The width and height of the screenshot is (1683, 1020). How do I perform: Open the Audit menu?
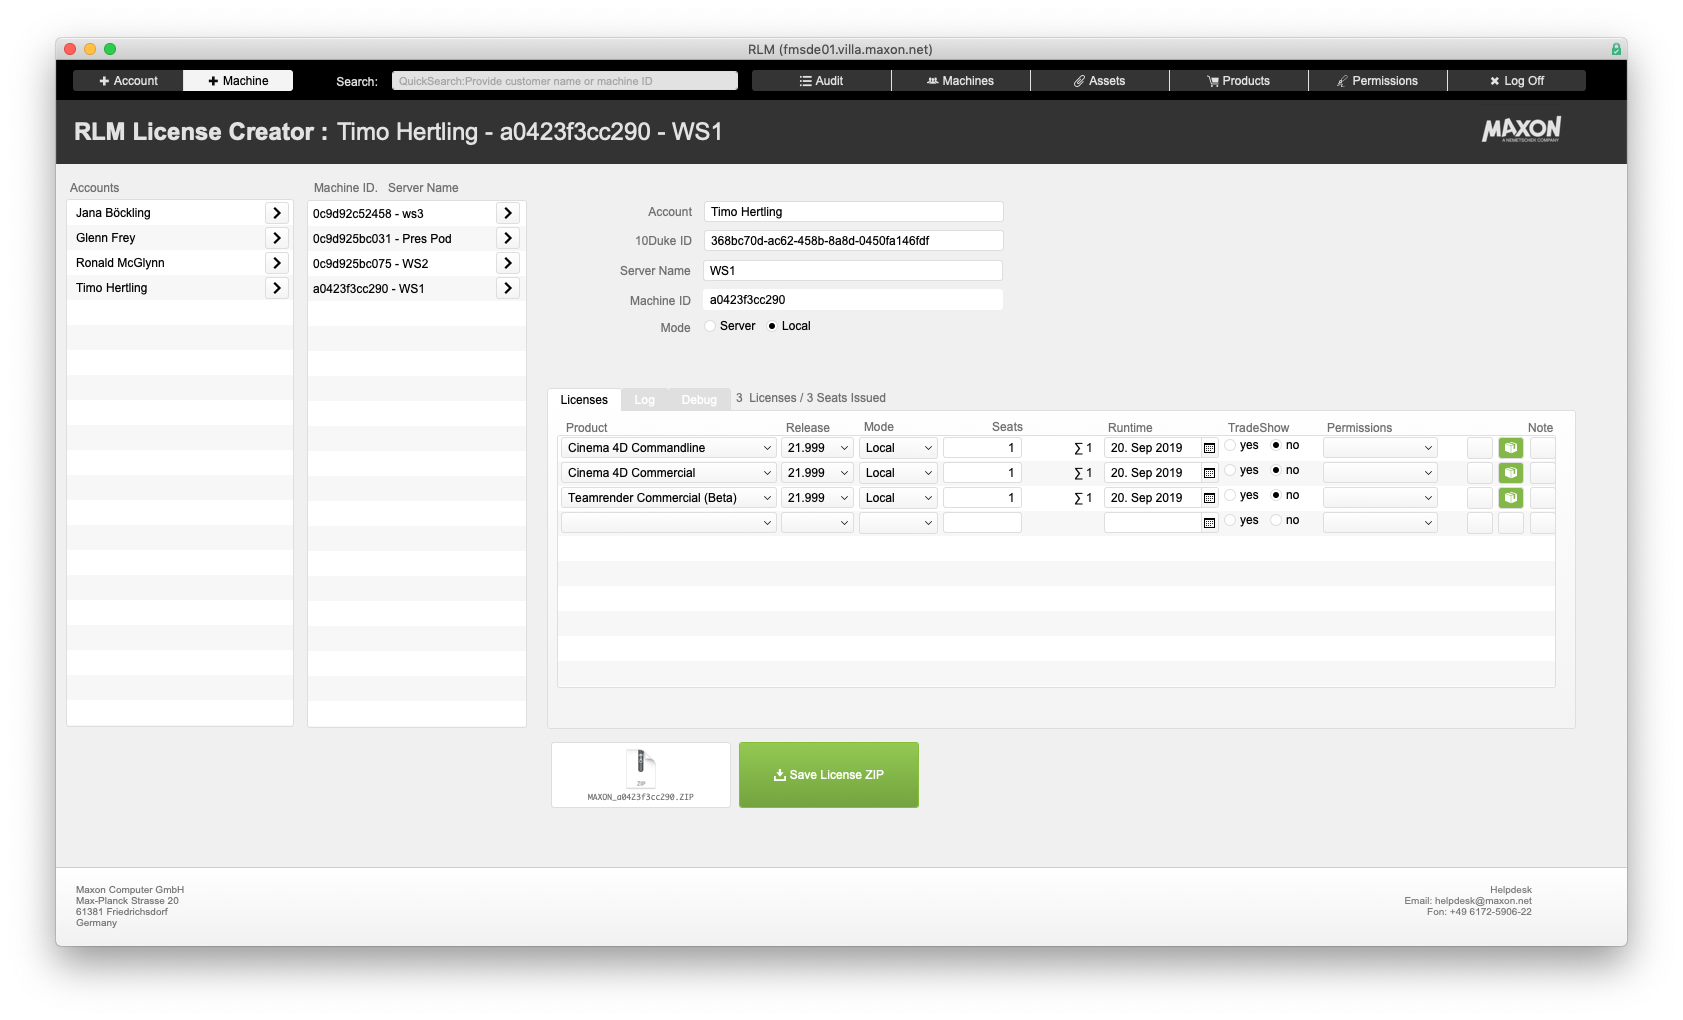[821, 81]
